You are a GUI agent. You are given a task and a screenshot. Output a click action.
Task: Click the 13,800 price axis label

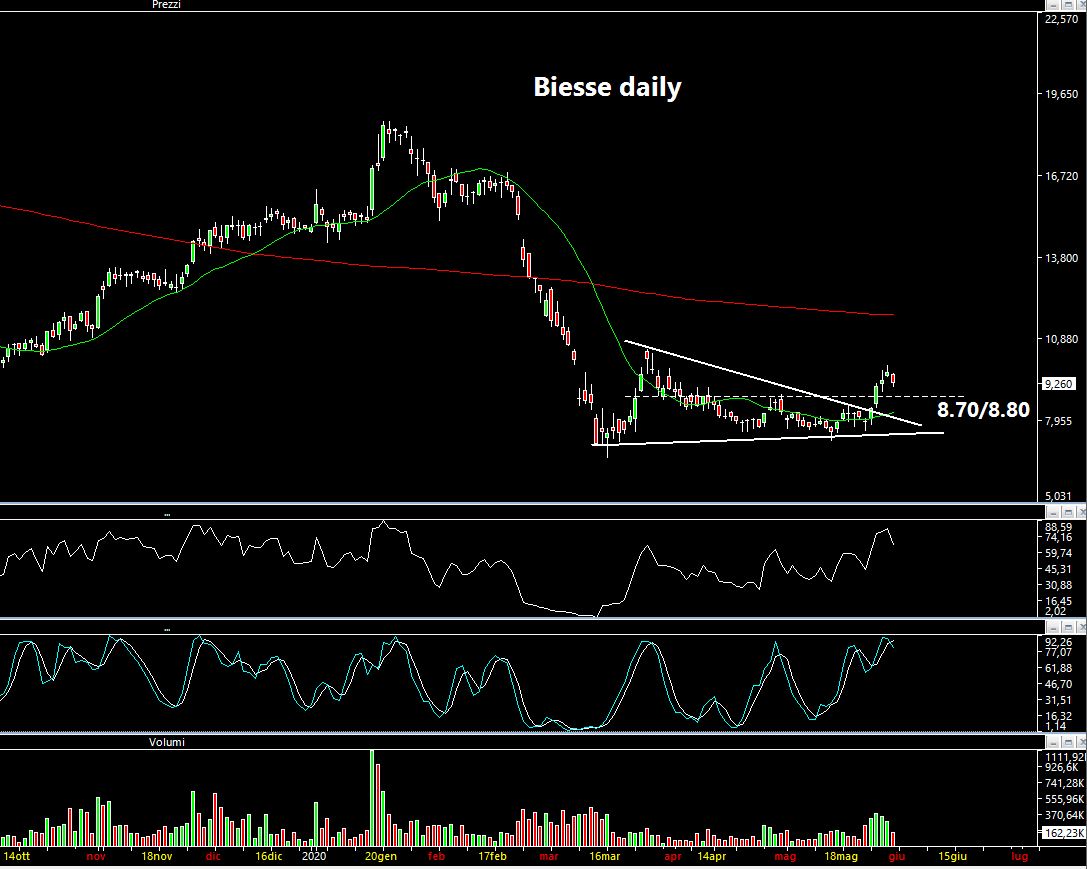click(x=1062, y=258)
